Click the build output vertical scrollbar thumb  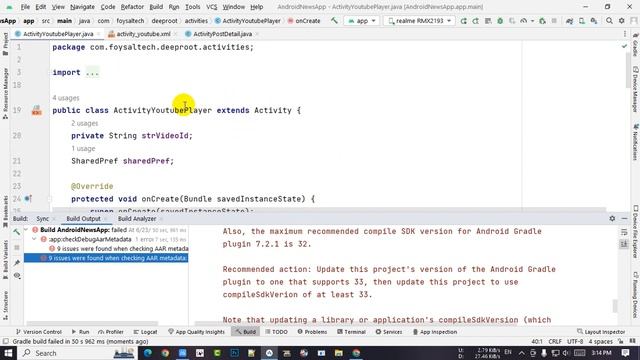pyautogui.click(x=615, y=305)
